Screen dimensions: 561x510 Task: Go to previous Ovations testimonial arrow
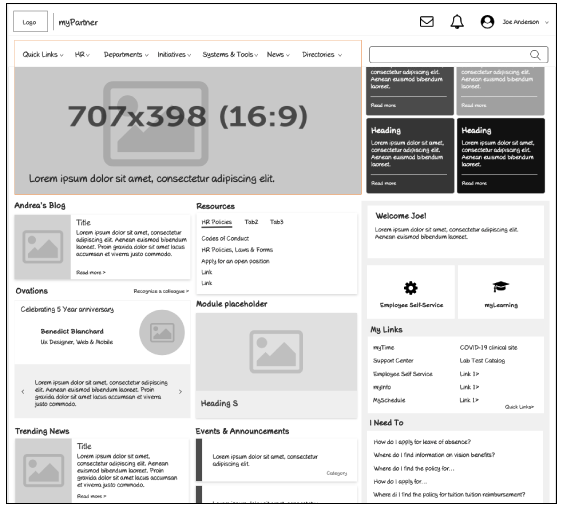(23, 392)
